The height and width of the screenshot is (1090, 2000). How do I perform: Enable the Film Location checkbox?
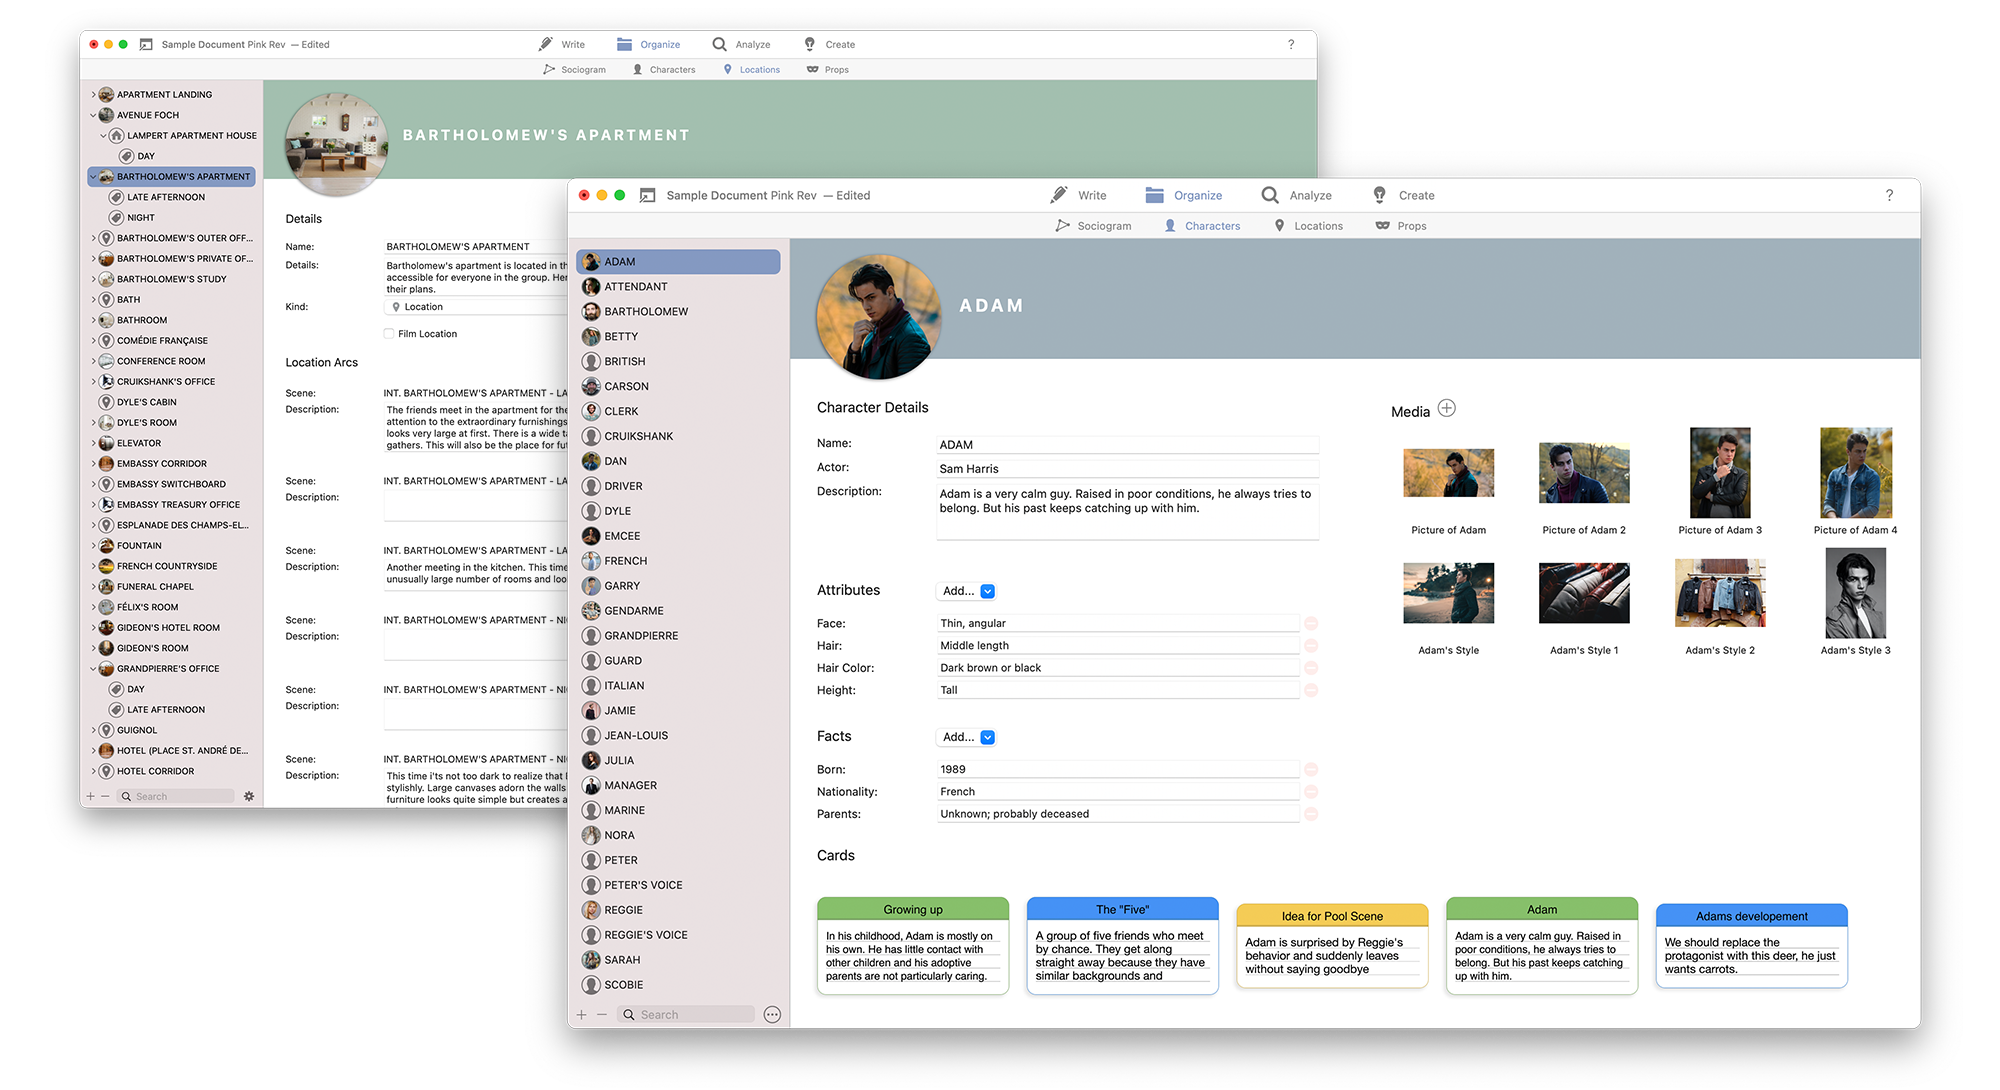[389, 334]
